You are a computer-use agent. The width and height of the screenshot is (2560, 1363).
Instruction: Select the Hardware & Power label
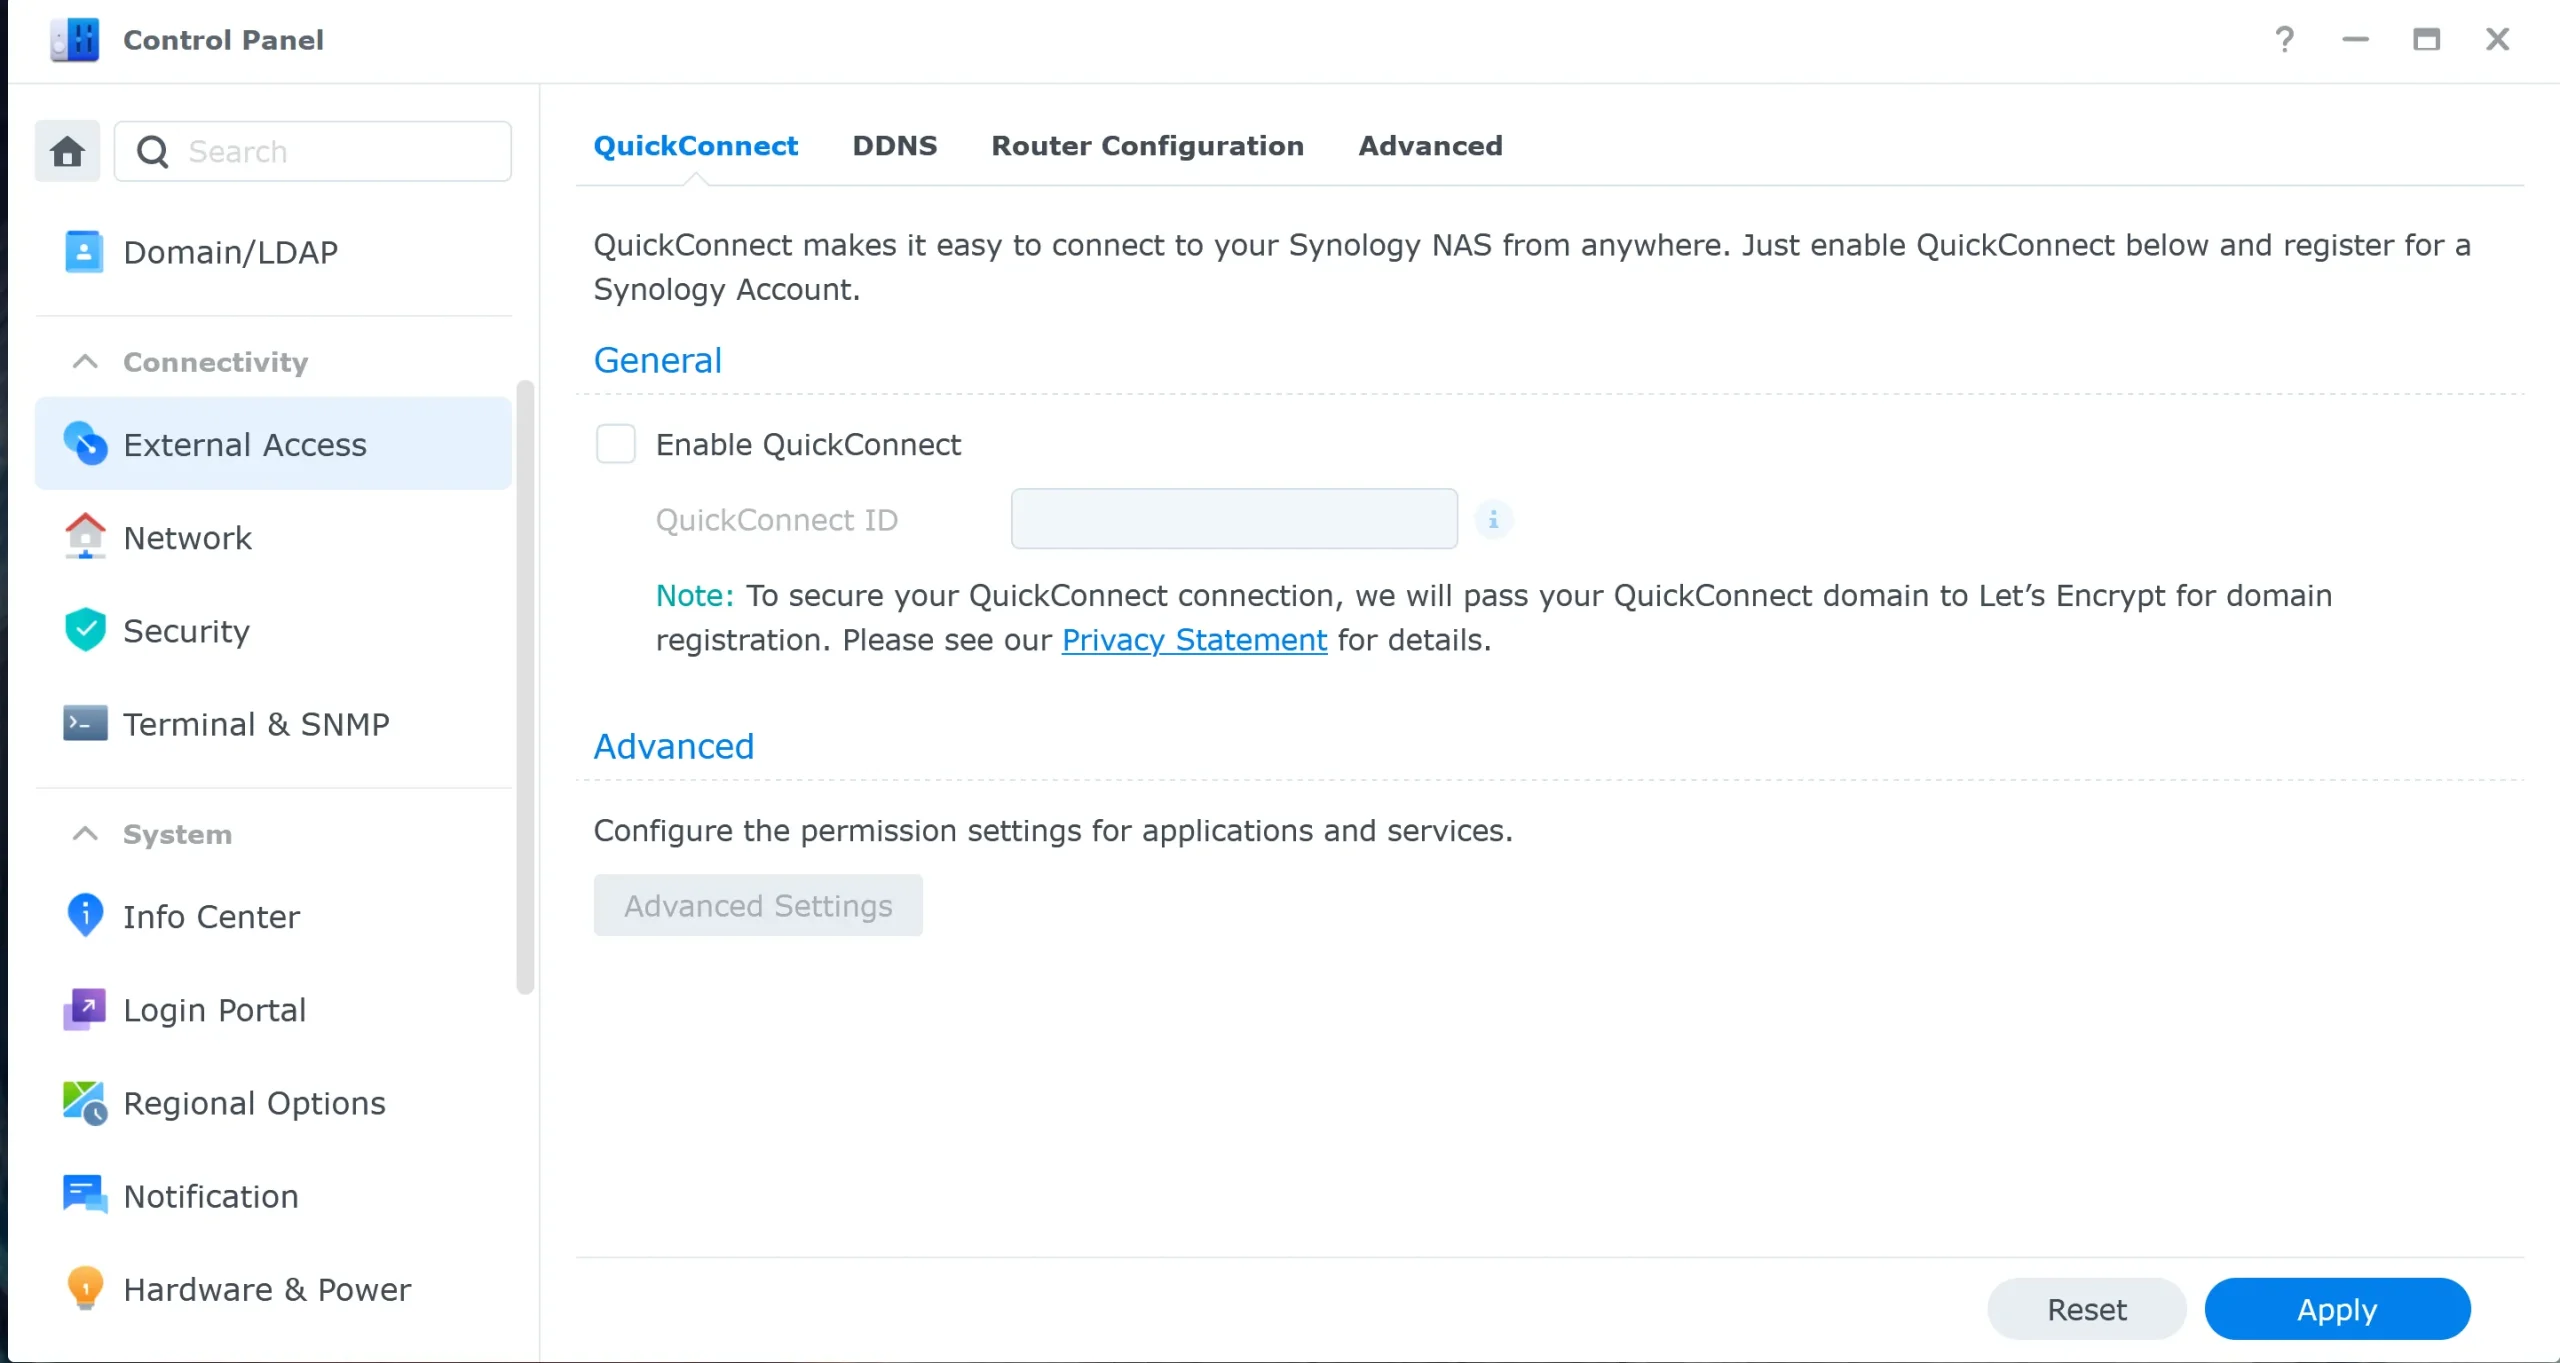[267, 1289]
